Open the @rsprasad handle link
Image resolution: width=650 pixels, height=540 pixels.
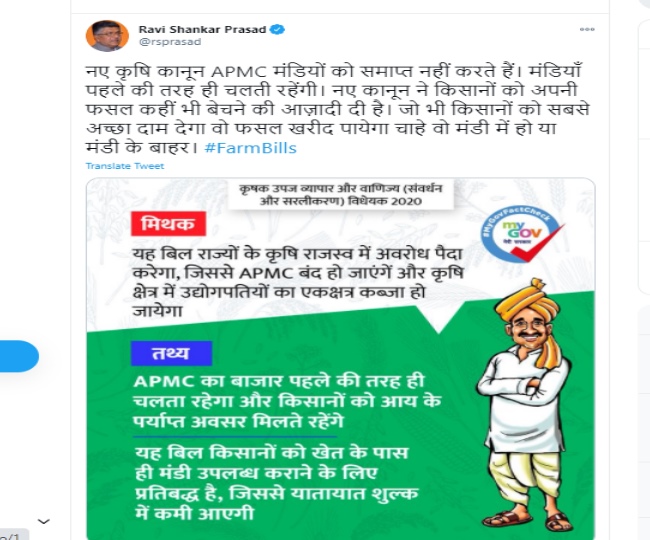[x=170, y=42]
